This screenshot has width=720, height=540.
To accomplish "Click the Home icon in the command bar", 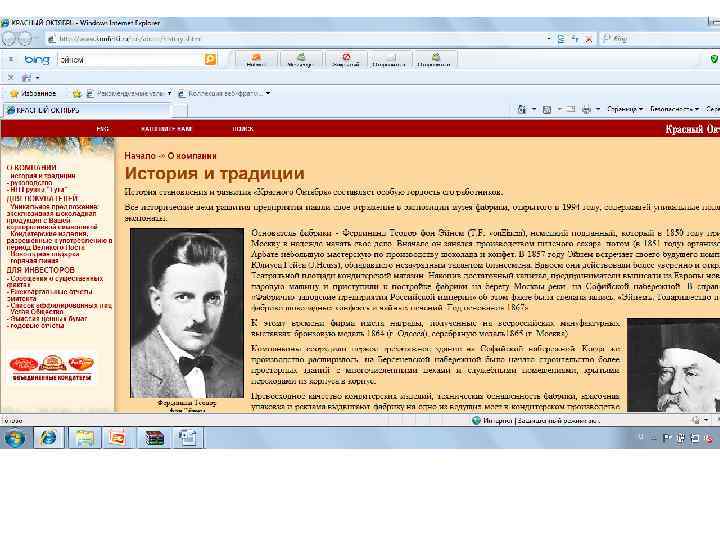I will pos(522,109).
